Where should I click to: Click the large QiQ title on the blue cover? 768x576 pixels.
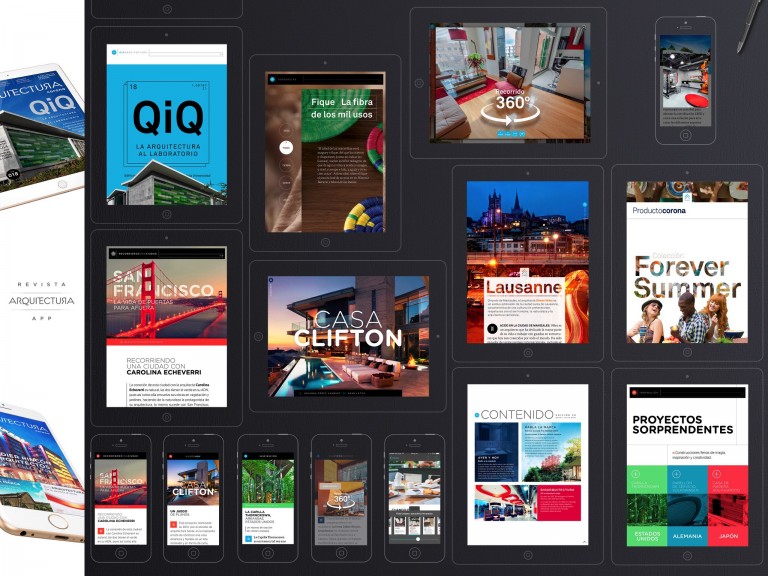pos(168,118)
